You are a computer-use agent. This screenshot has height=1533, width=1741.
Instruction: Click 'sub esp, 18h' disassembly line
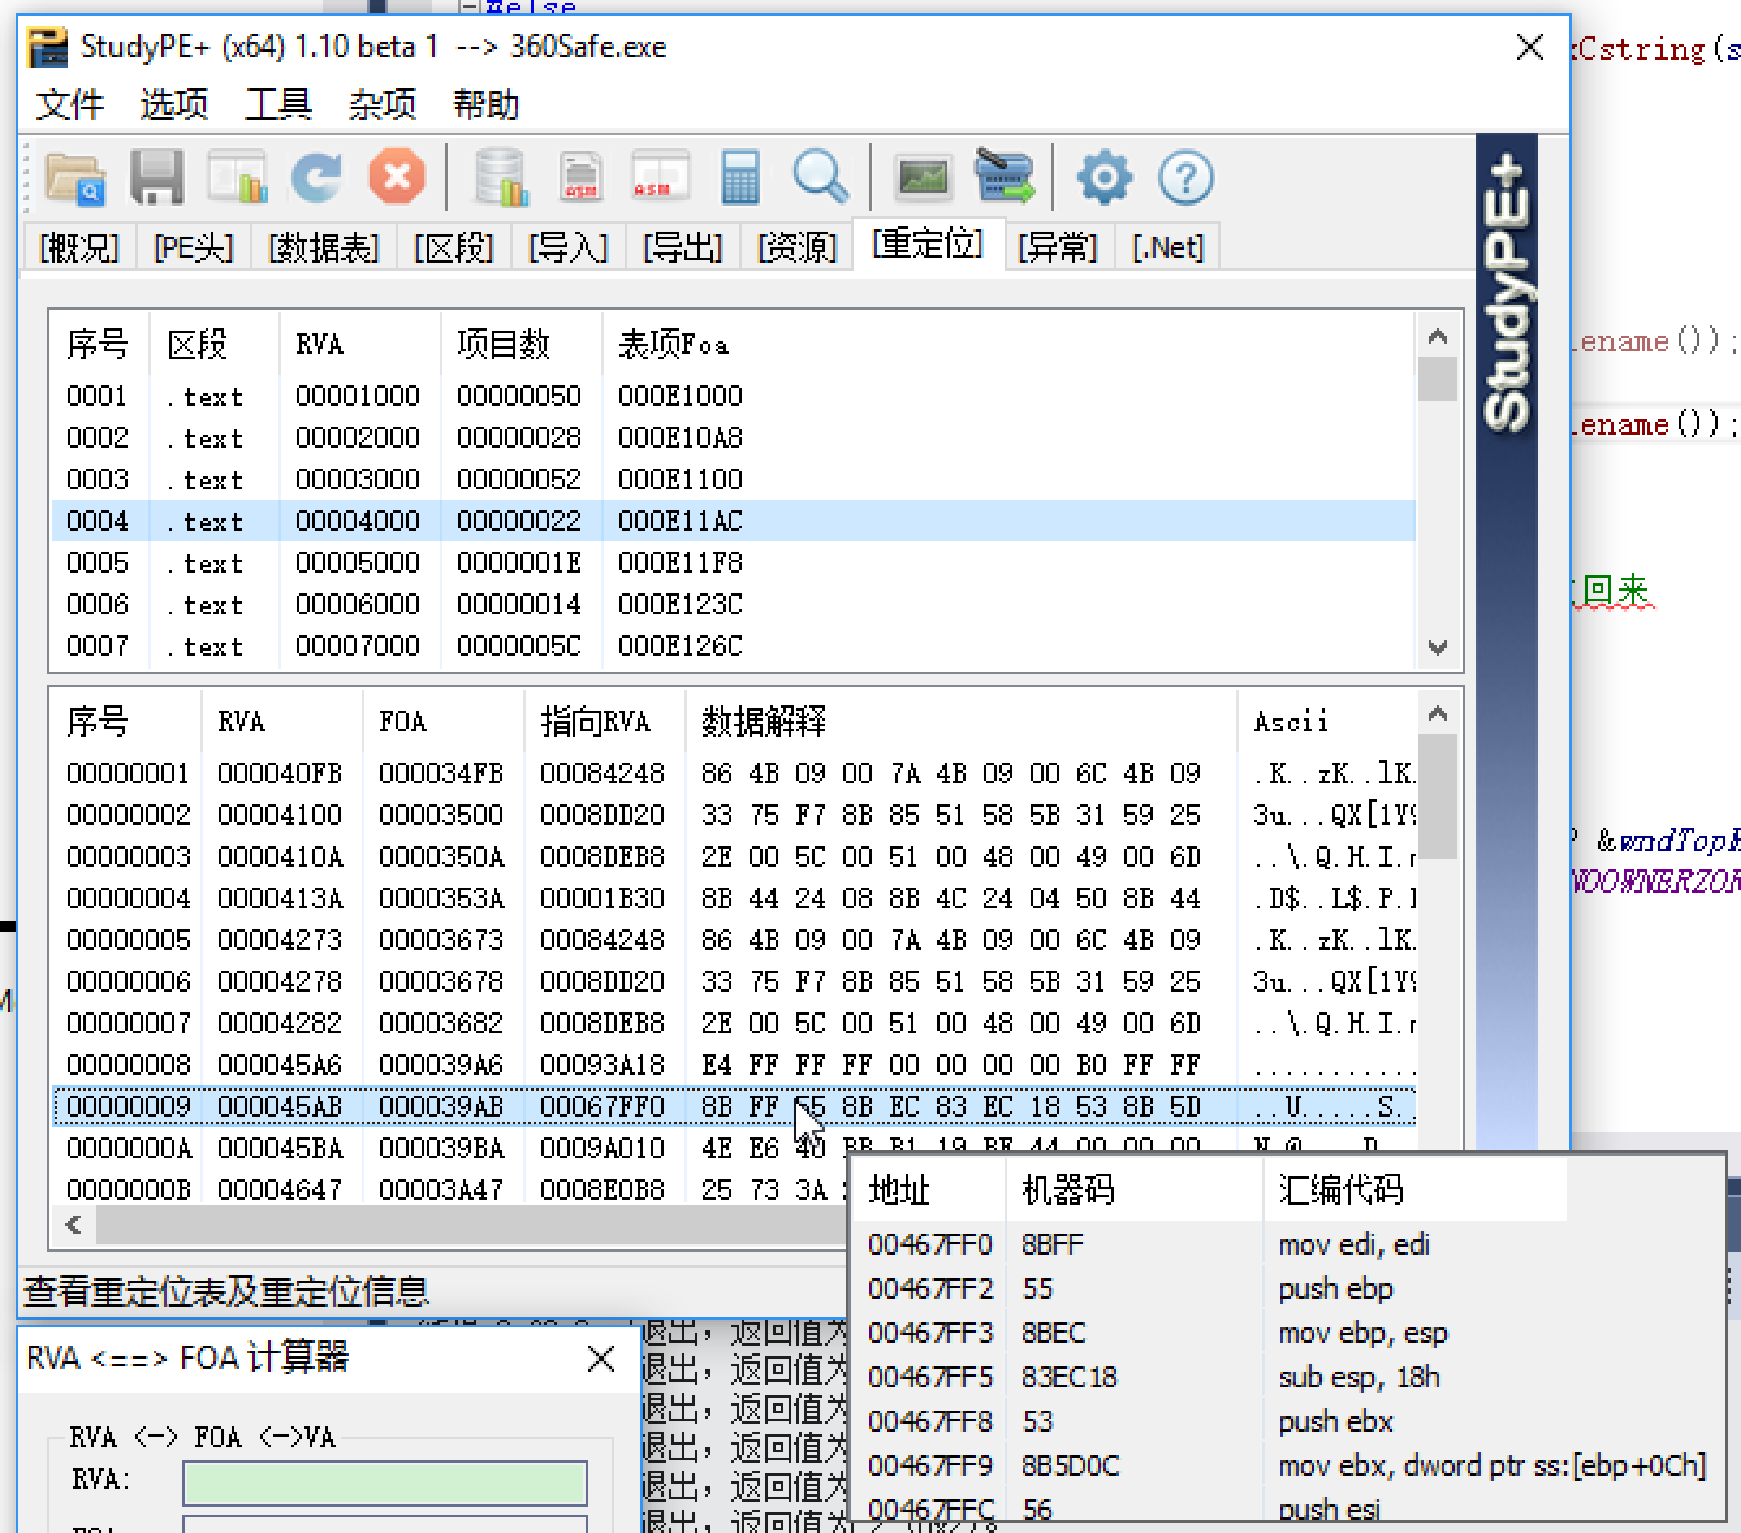tap(1358, 1377)
